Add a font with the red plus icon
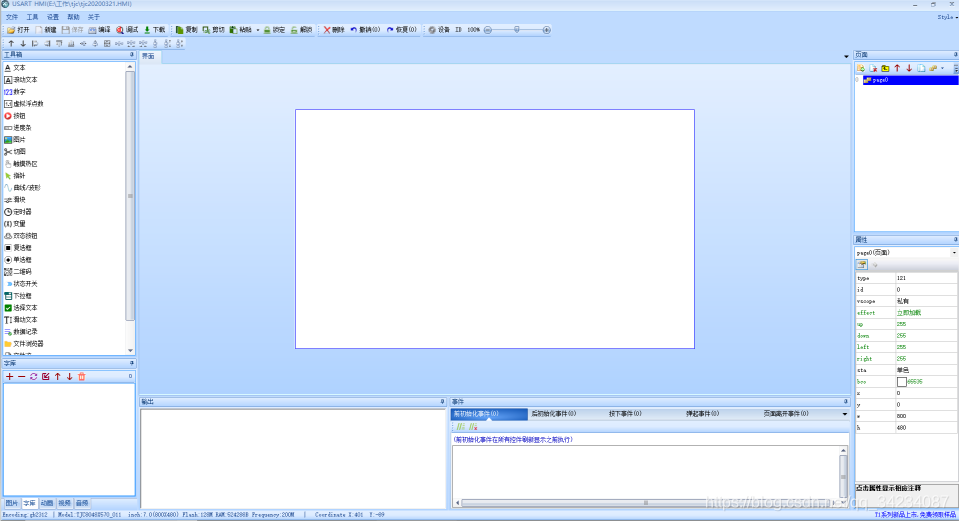The image size is (959, 521). point(9,377)
